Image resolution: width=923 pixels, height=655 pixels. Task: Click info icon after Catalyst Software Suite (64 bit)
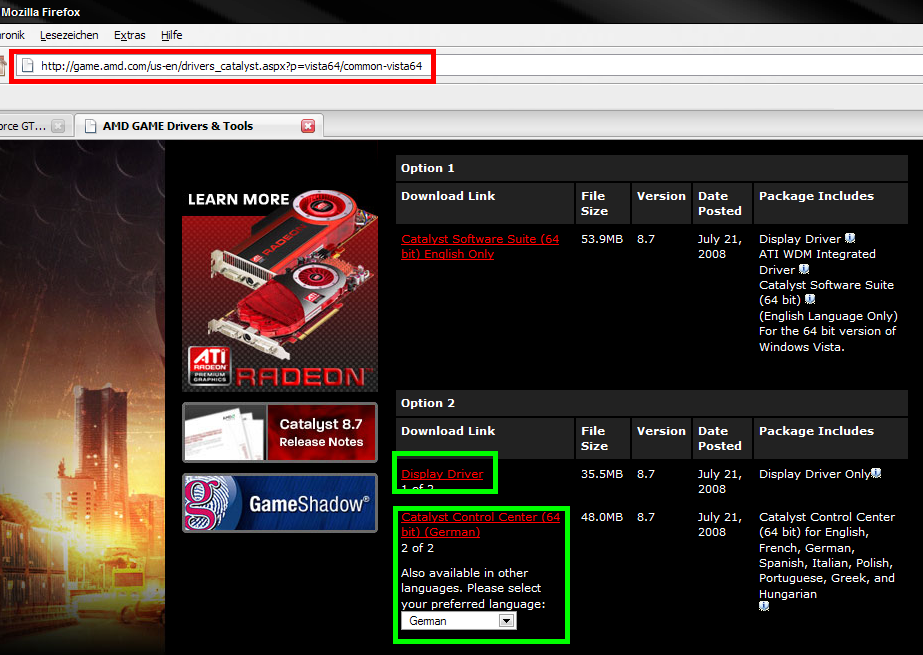point(810,300)
